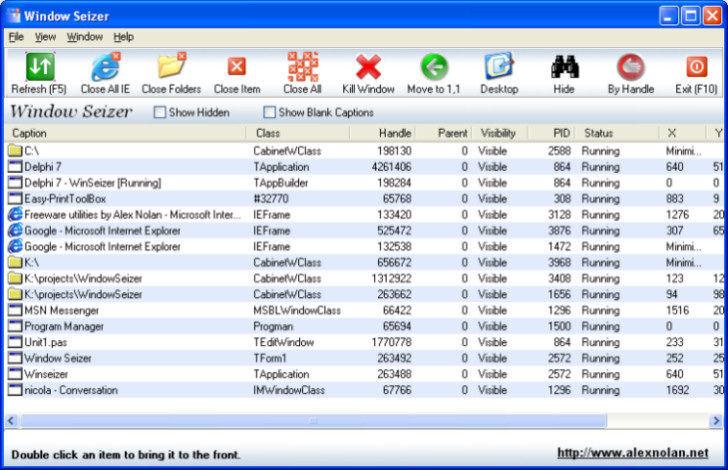Click the folder icon of K:\ row

(15, 262)
